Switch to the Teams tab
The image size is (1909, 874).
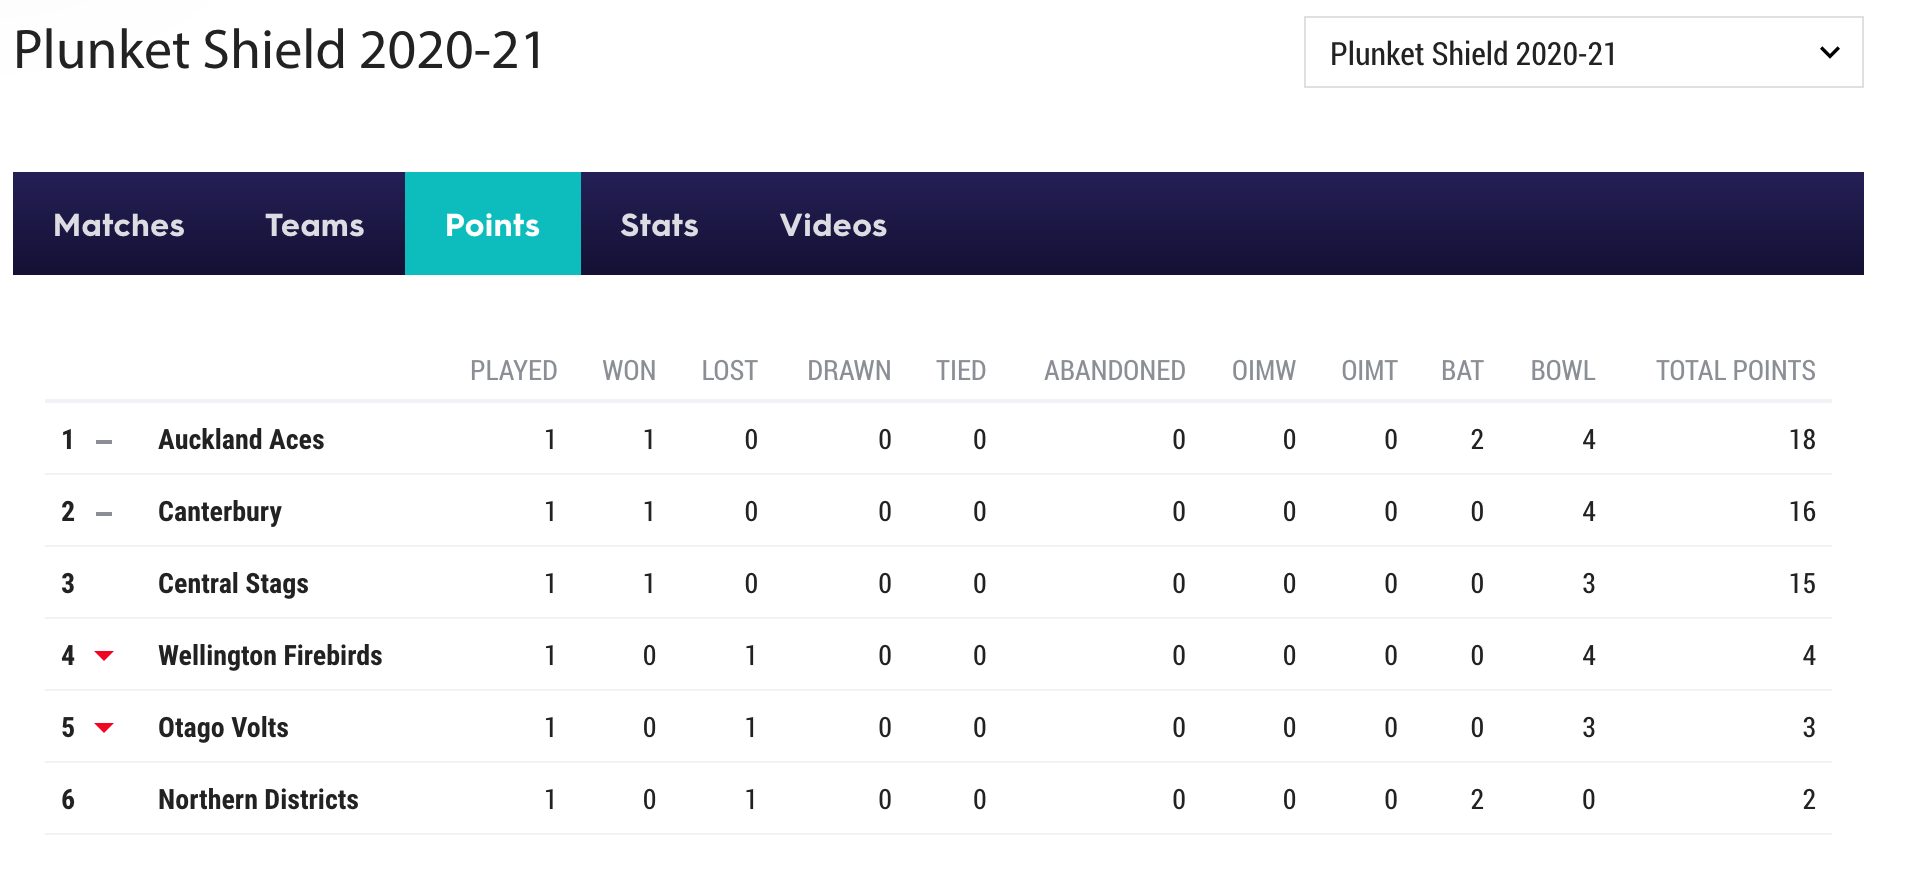click(x=314, y=224)
